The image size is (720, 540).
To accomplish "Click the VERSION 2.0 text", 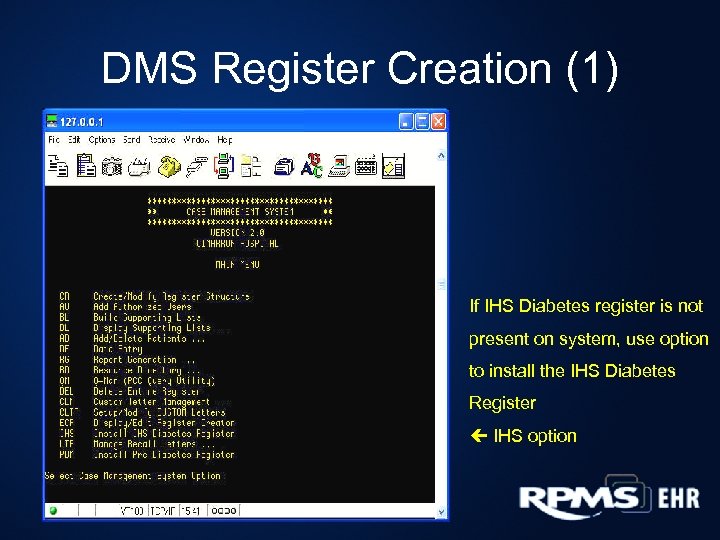I will (237, 233).
